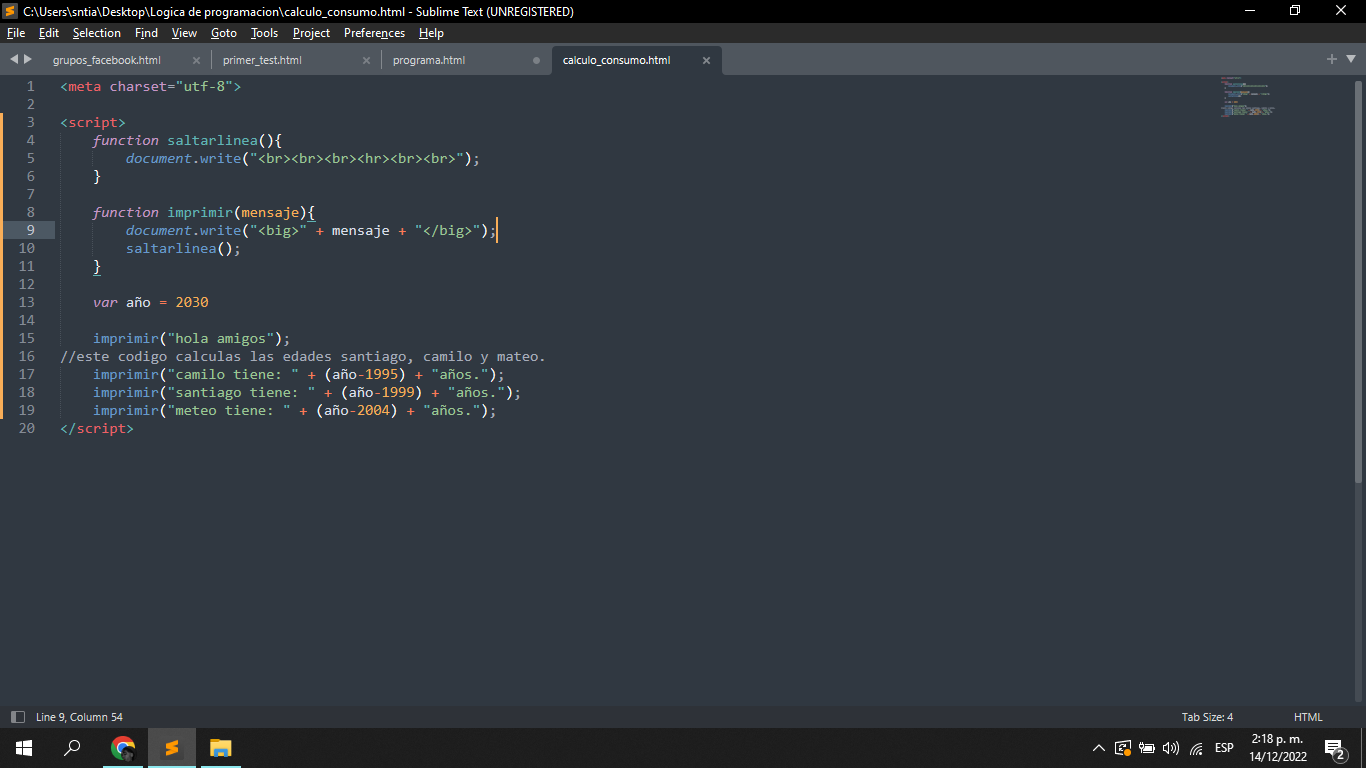This screenshot has height=768, width=1366.
Task: Click the number 2004 on line 19
Action: coord(374,410)
